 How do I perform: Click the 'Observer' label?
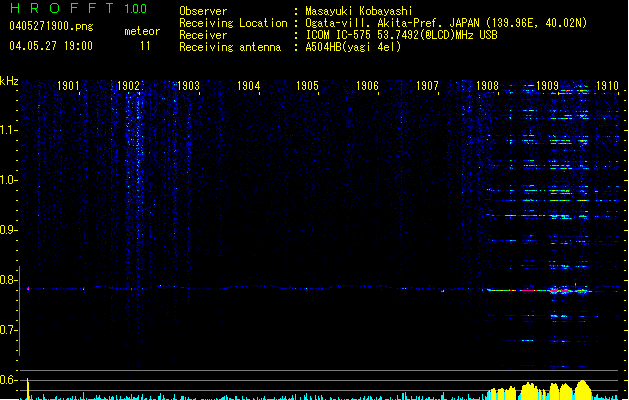203,11
